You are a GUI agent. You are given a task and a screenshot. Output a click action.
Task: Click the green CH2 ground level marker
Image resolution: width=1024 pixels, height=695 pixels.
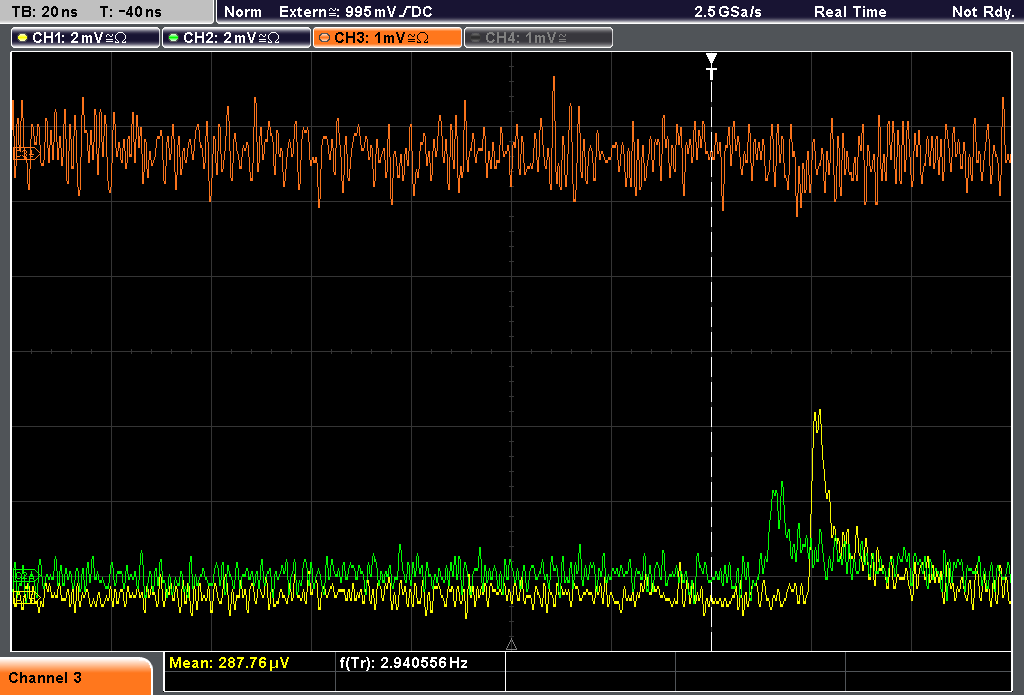pyautogui.click(x=26, y=575)
